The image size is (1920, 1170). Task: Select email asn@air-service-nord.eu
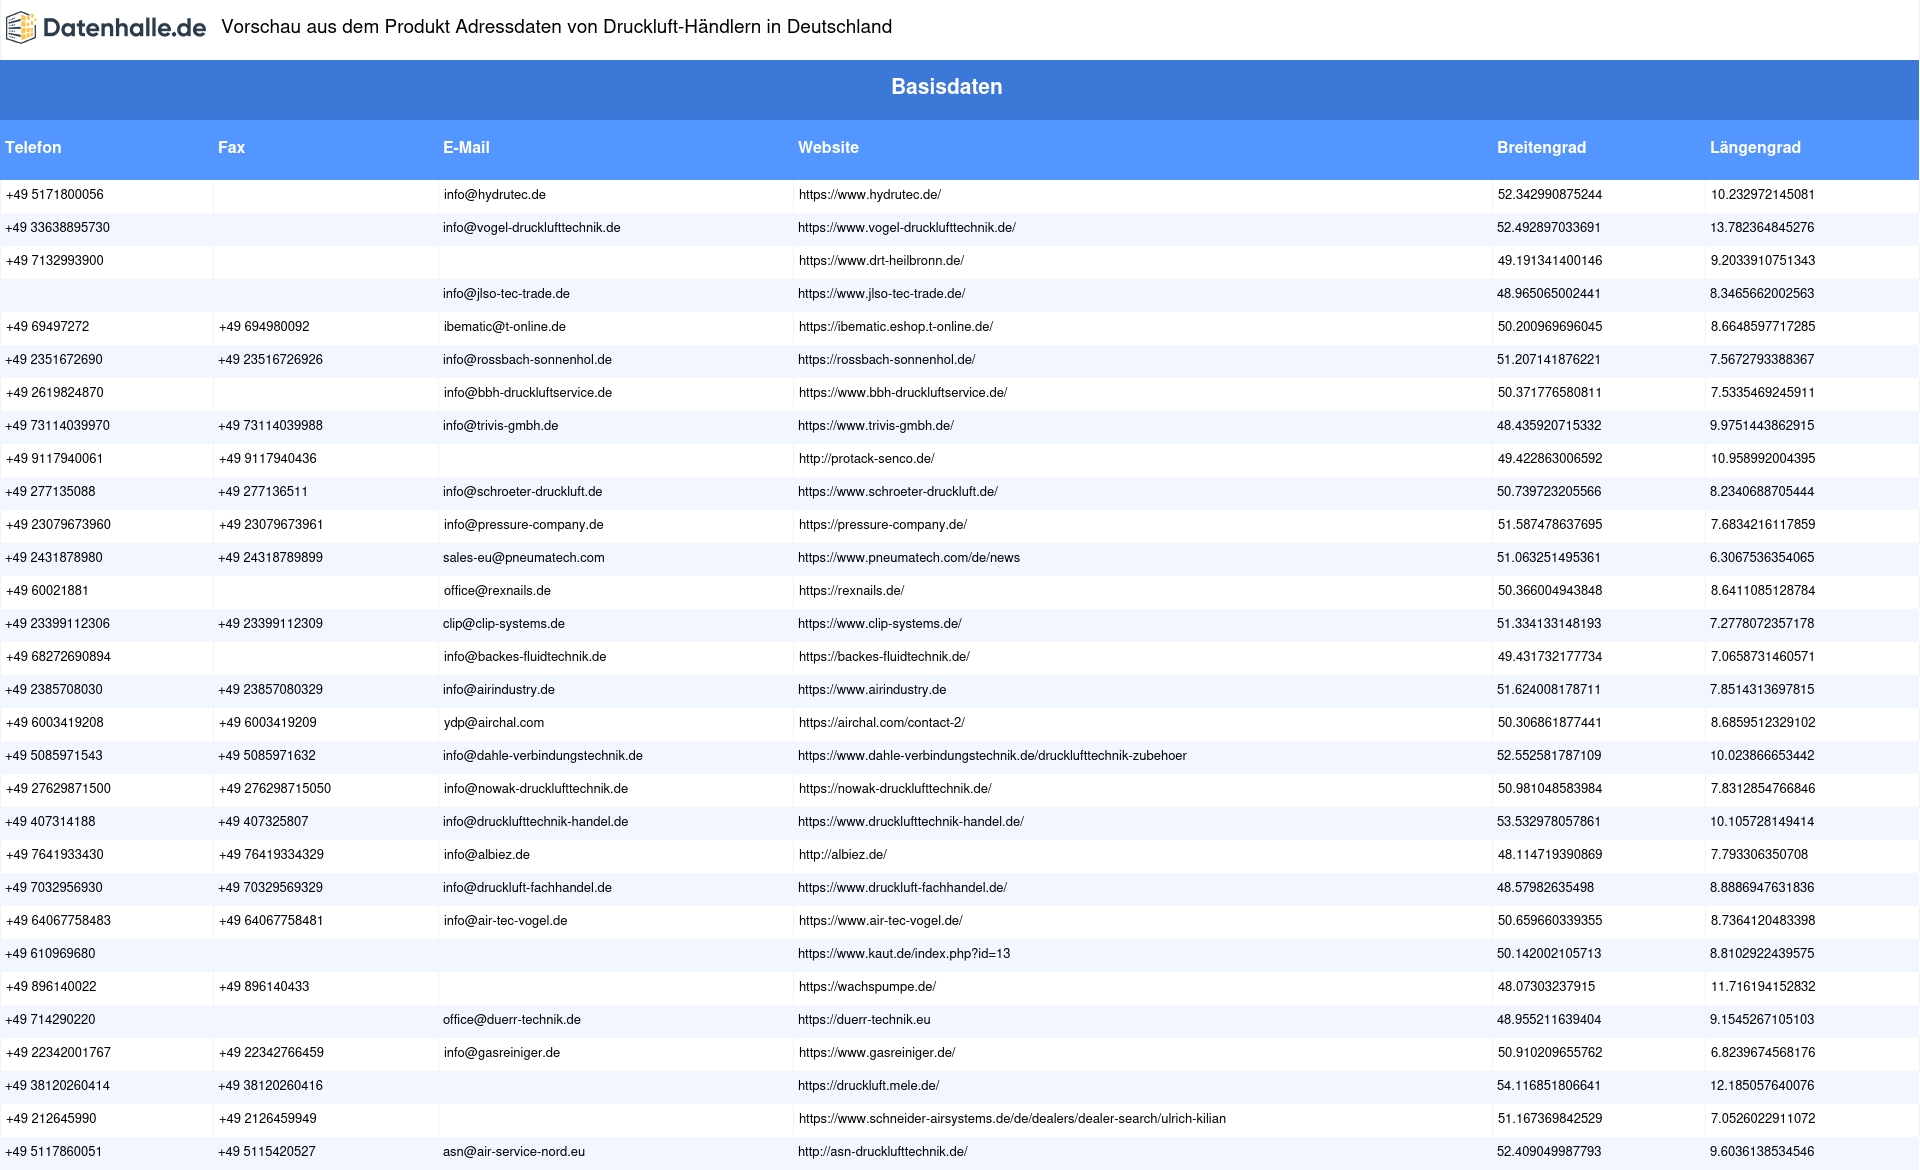pyautogui.click(x=514, y=1152)
